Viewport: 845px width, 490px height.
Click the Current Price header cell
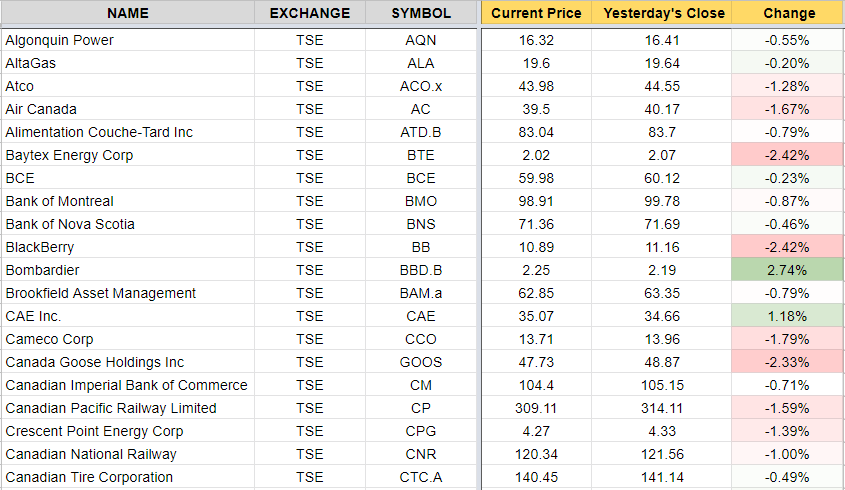[536, 13]
